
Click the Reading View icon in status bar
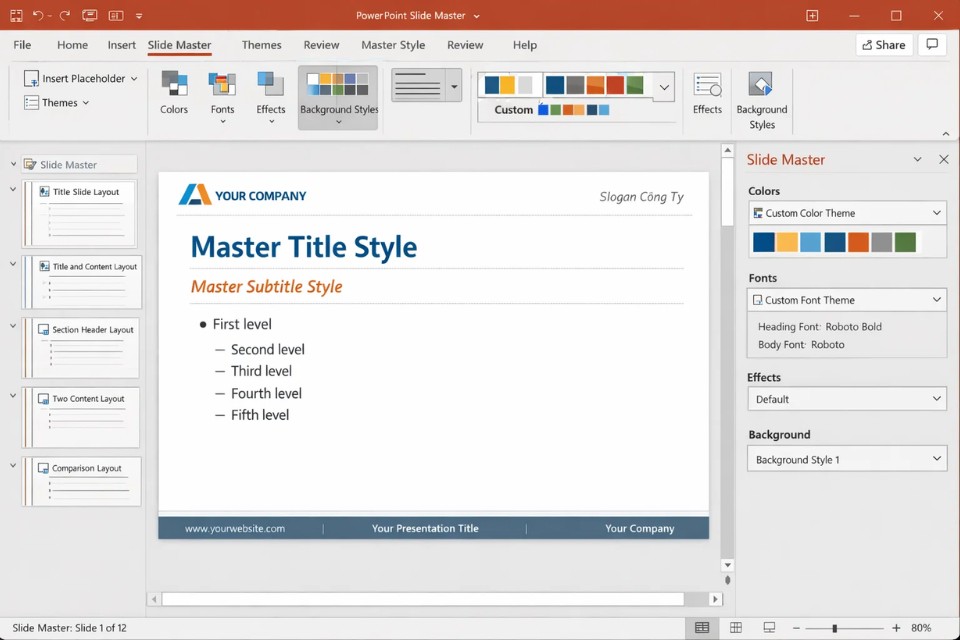769,625
